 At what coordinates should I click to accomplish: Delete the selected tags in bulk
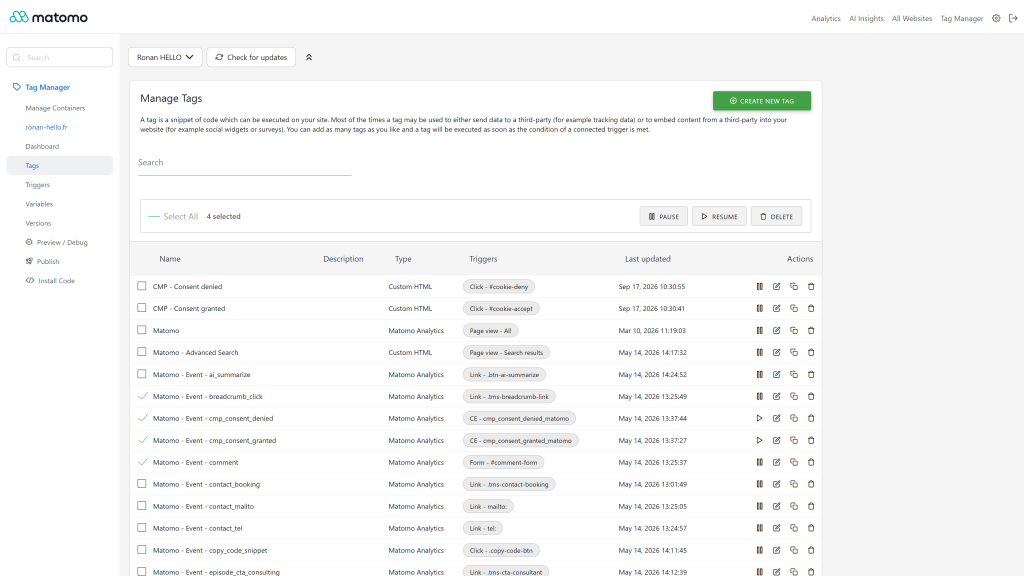(776, 216)
